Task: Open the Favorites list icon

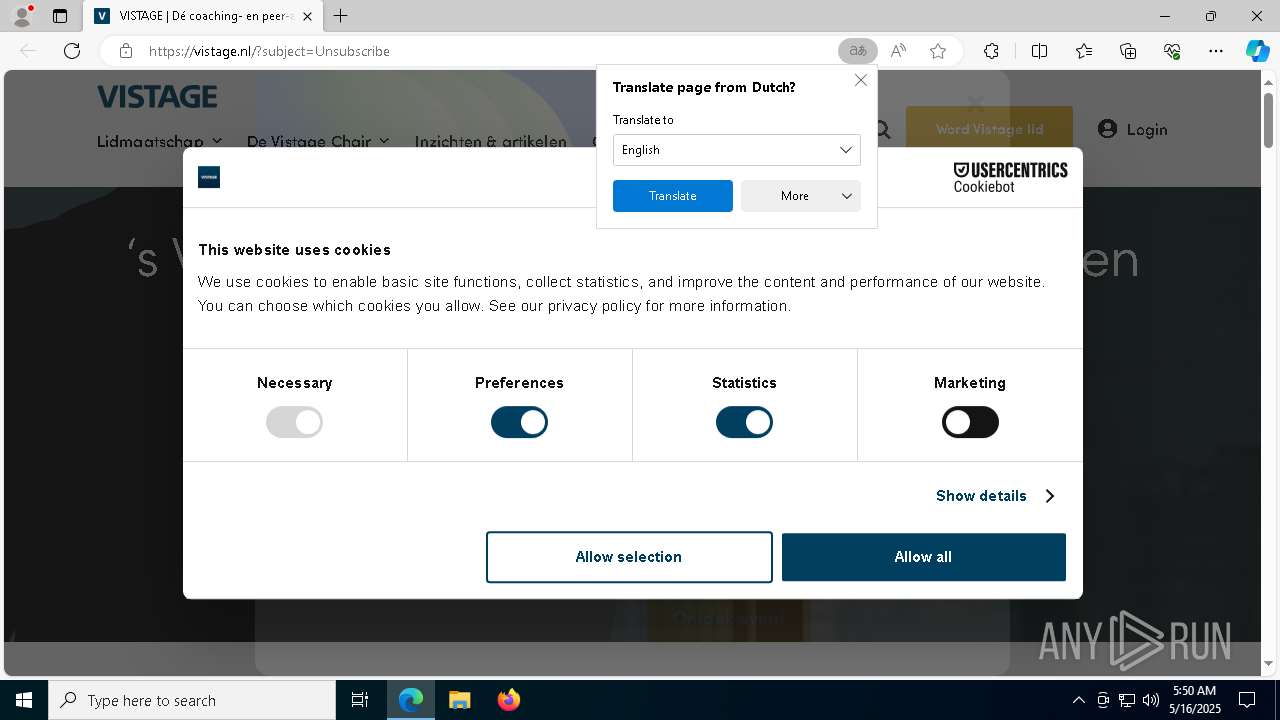Action: pyautogui.click(x=1084, y=51)
